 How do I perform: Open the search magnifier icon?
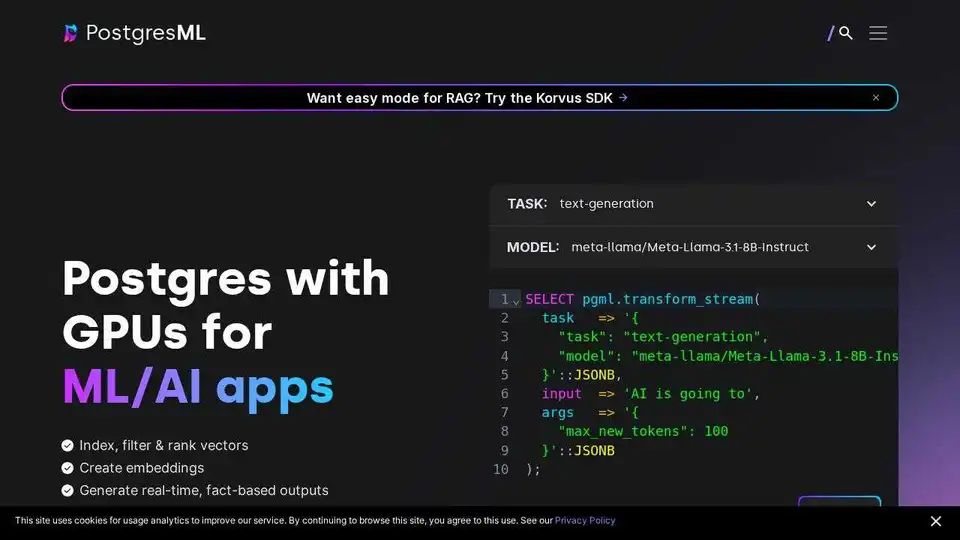[x=846, y=33]
